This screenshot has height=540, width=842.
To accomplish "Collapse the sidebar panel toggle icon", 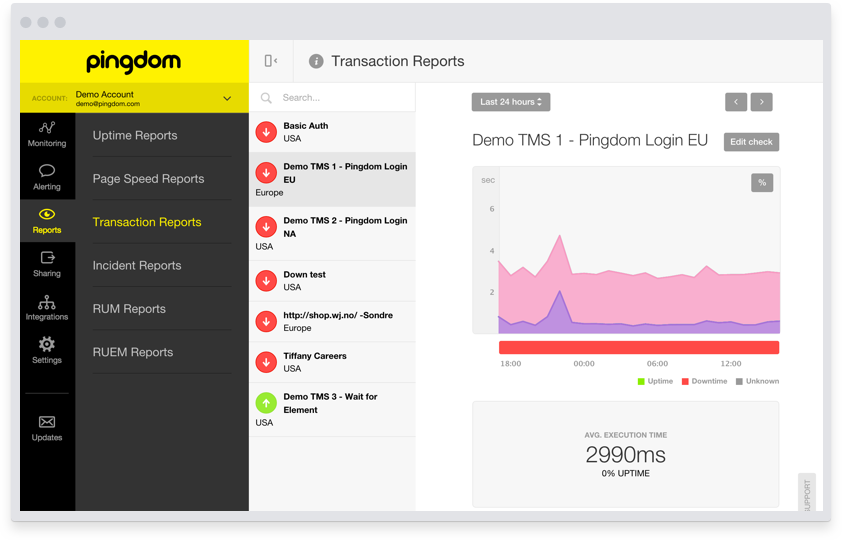I will (x=271, y=61).
